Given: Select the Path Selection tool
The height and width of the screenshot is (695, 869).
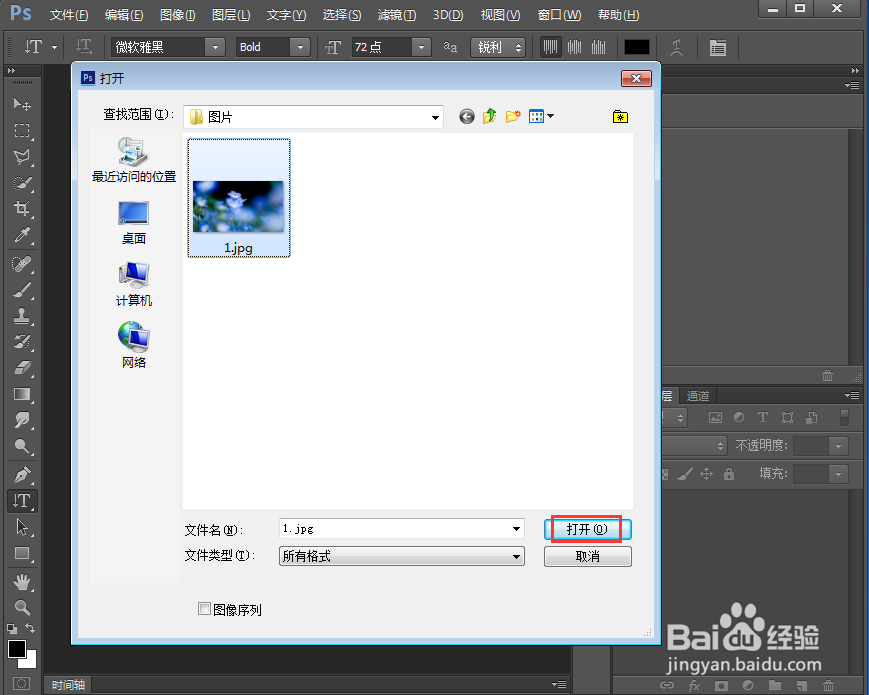Looking at the screenshot, I should 22,527.
